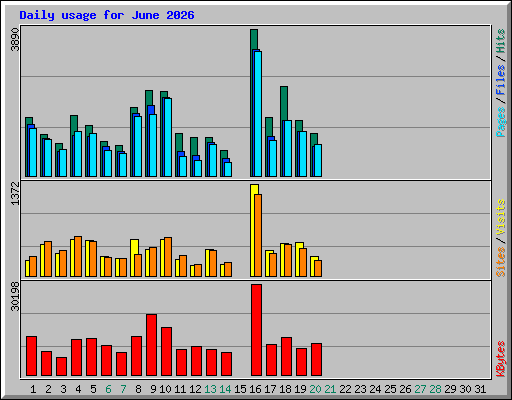This screenshot has height=400, width=512.
Task: Click the Files legend label
Action: click(500, 79)
